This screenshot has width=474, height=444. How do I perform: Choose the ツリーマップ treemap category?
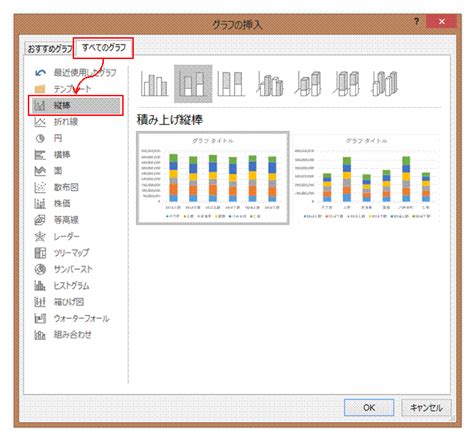[x=62, y=253]
